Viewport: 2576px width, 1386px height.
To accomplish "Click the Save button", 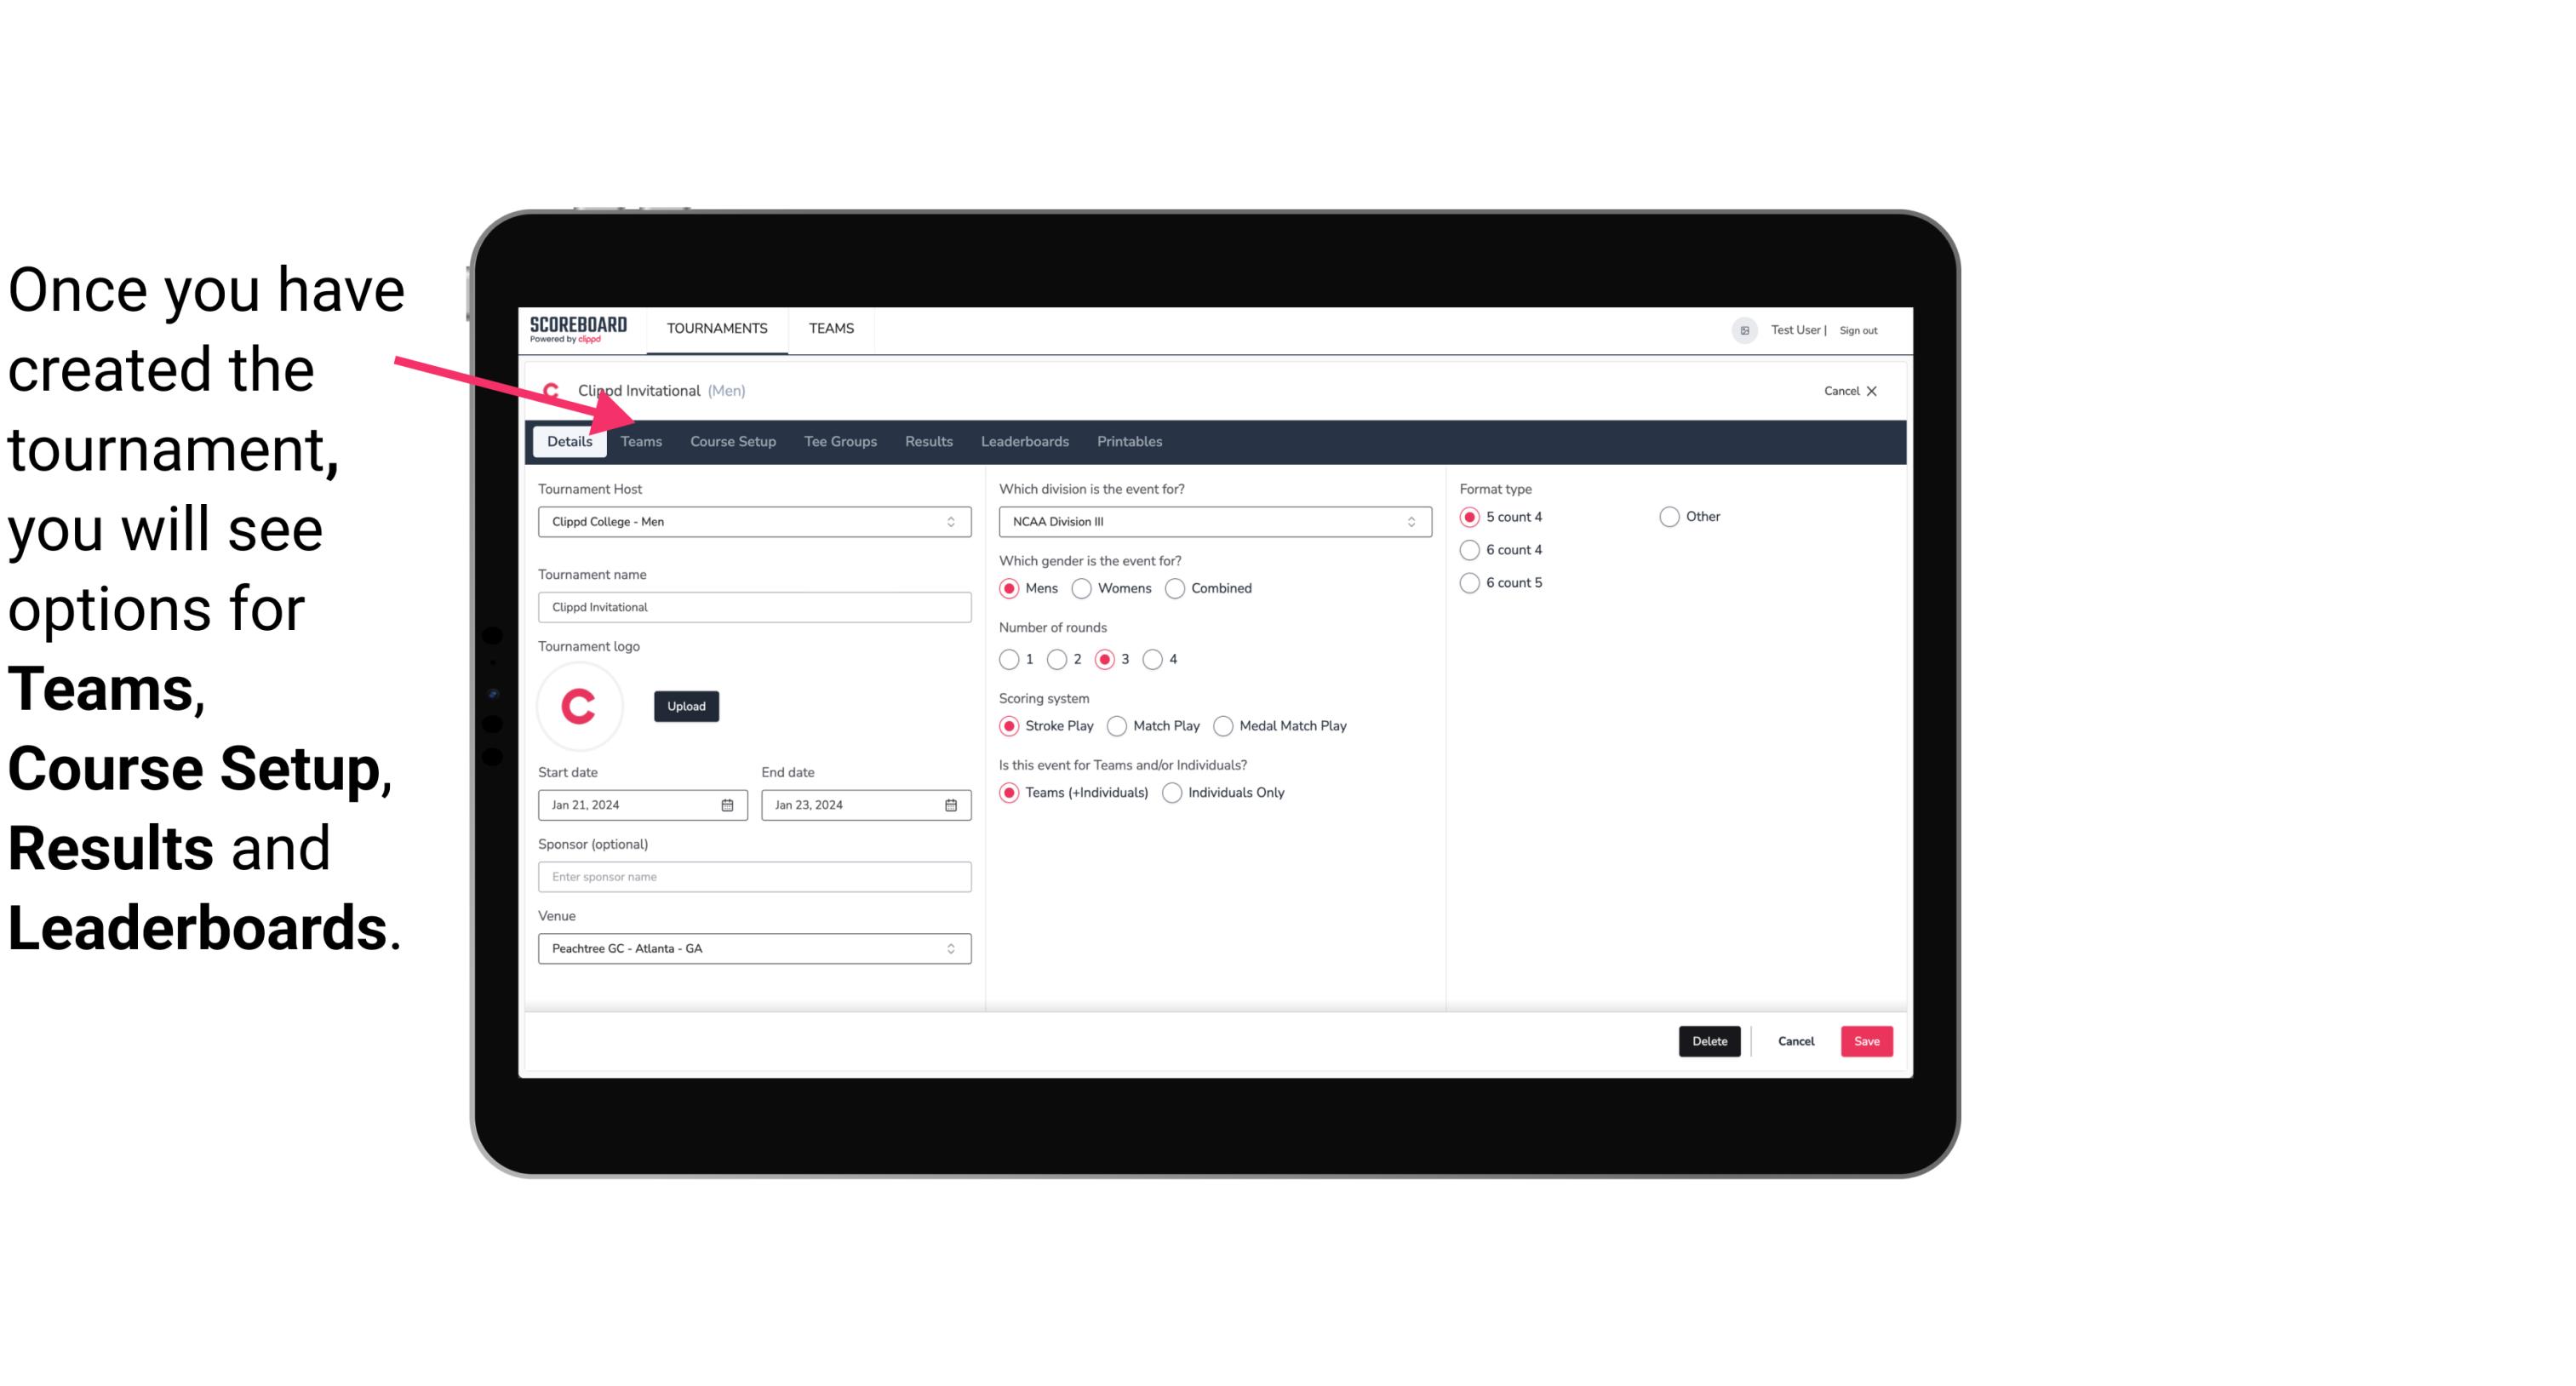I will tap(1864, 1041).
